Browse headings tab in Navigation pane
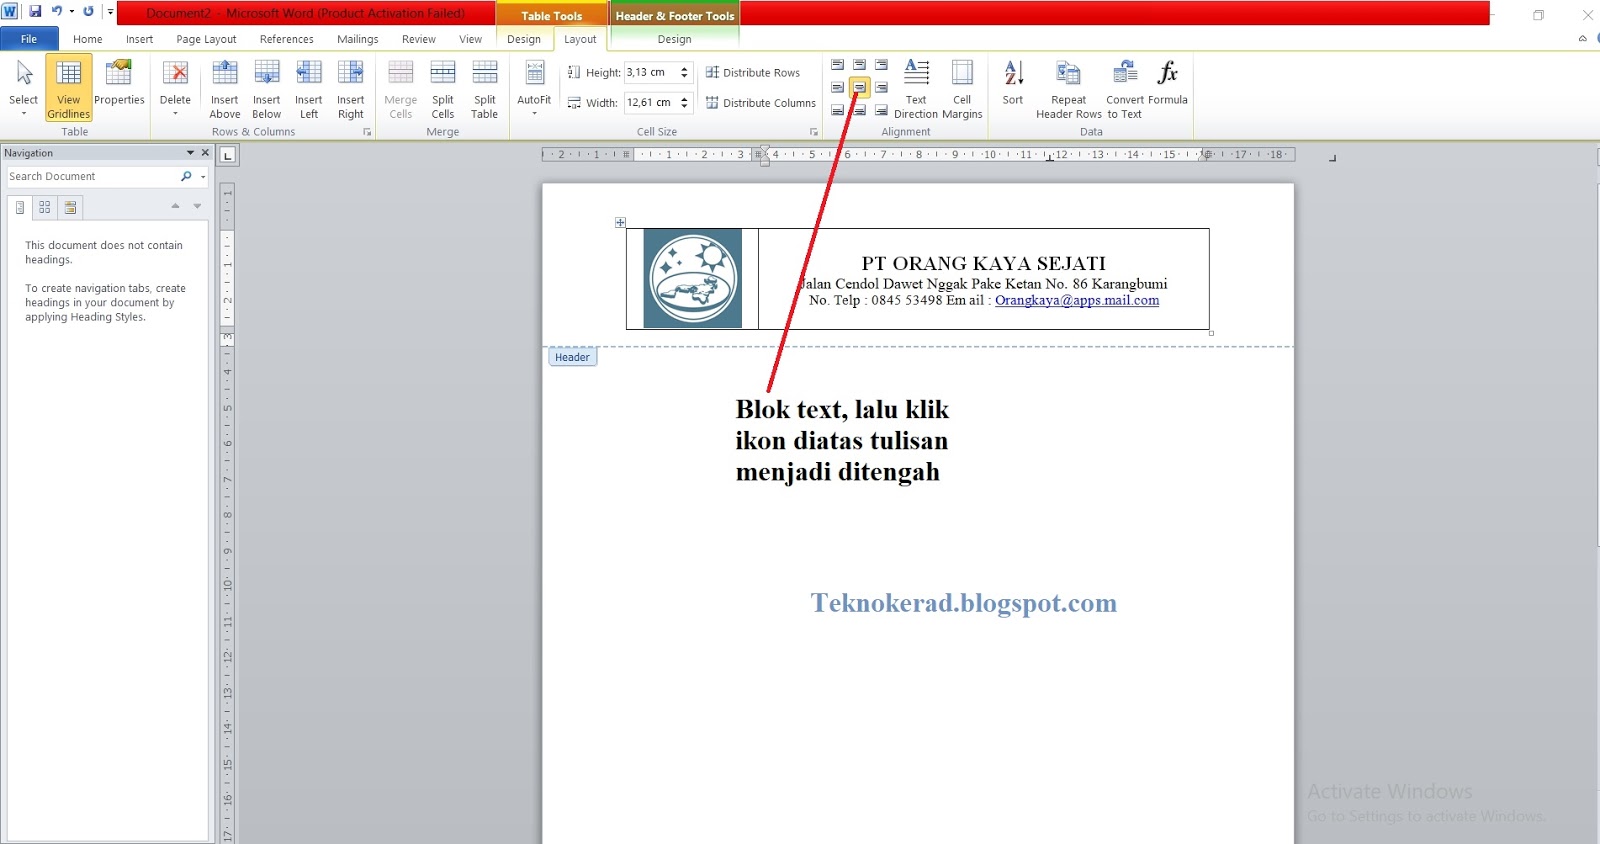 point(20,207)
